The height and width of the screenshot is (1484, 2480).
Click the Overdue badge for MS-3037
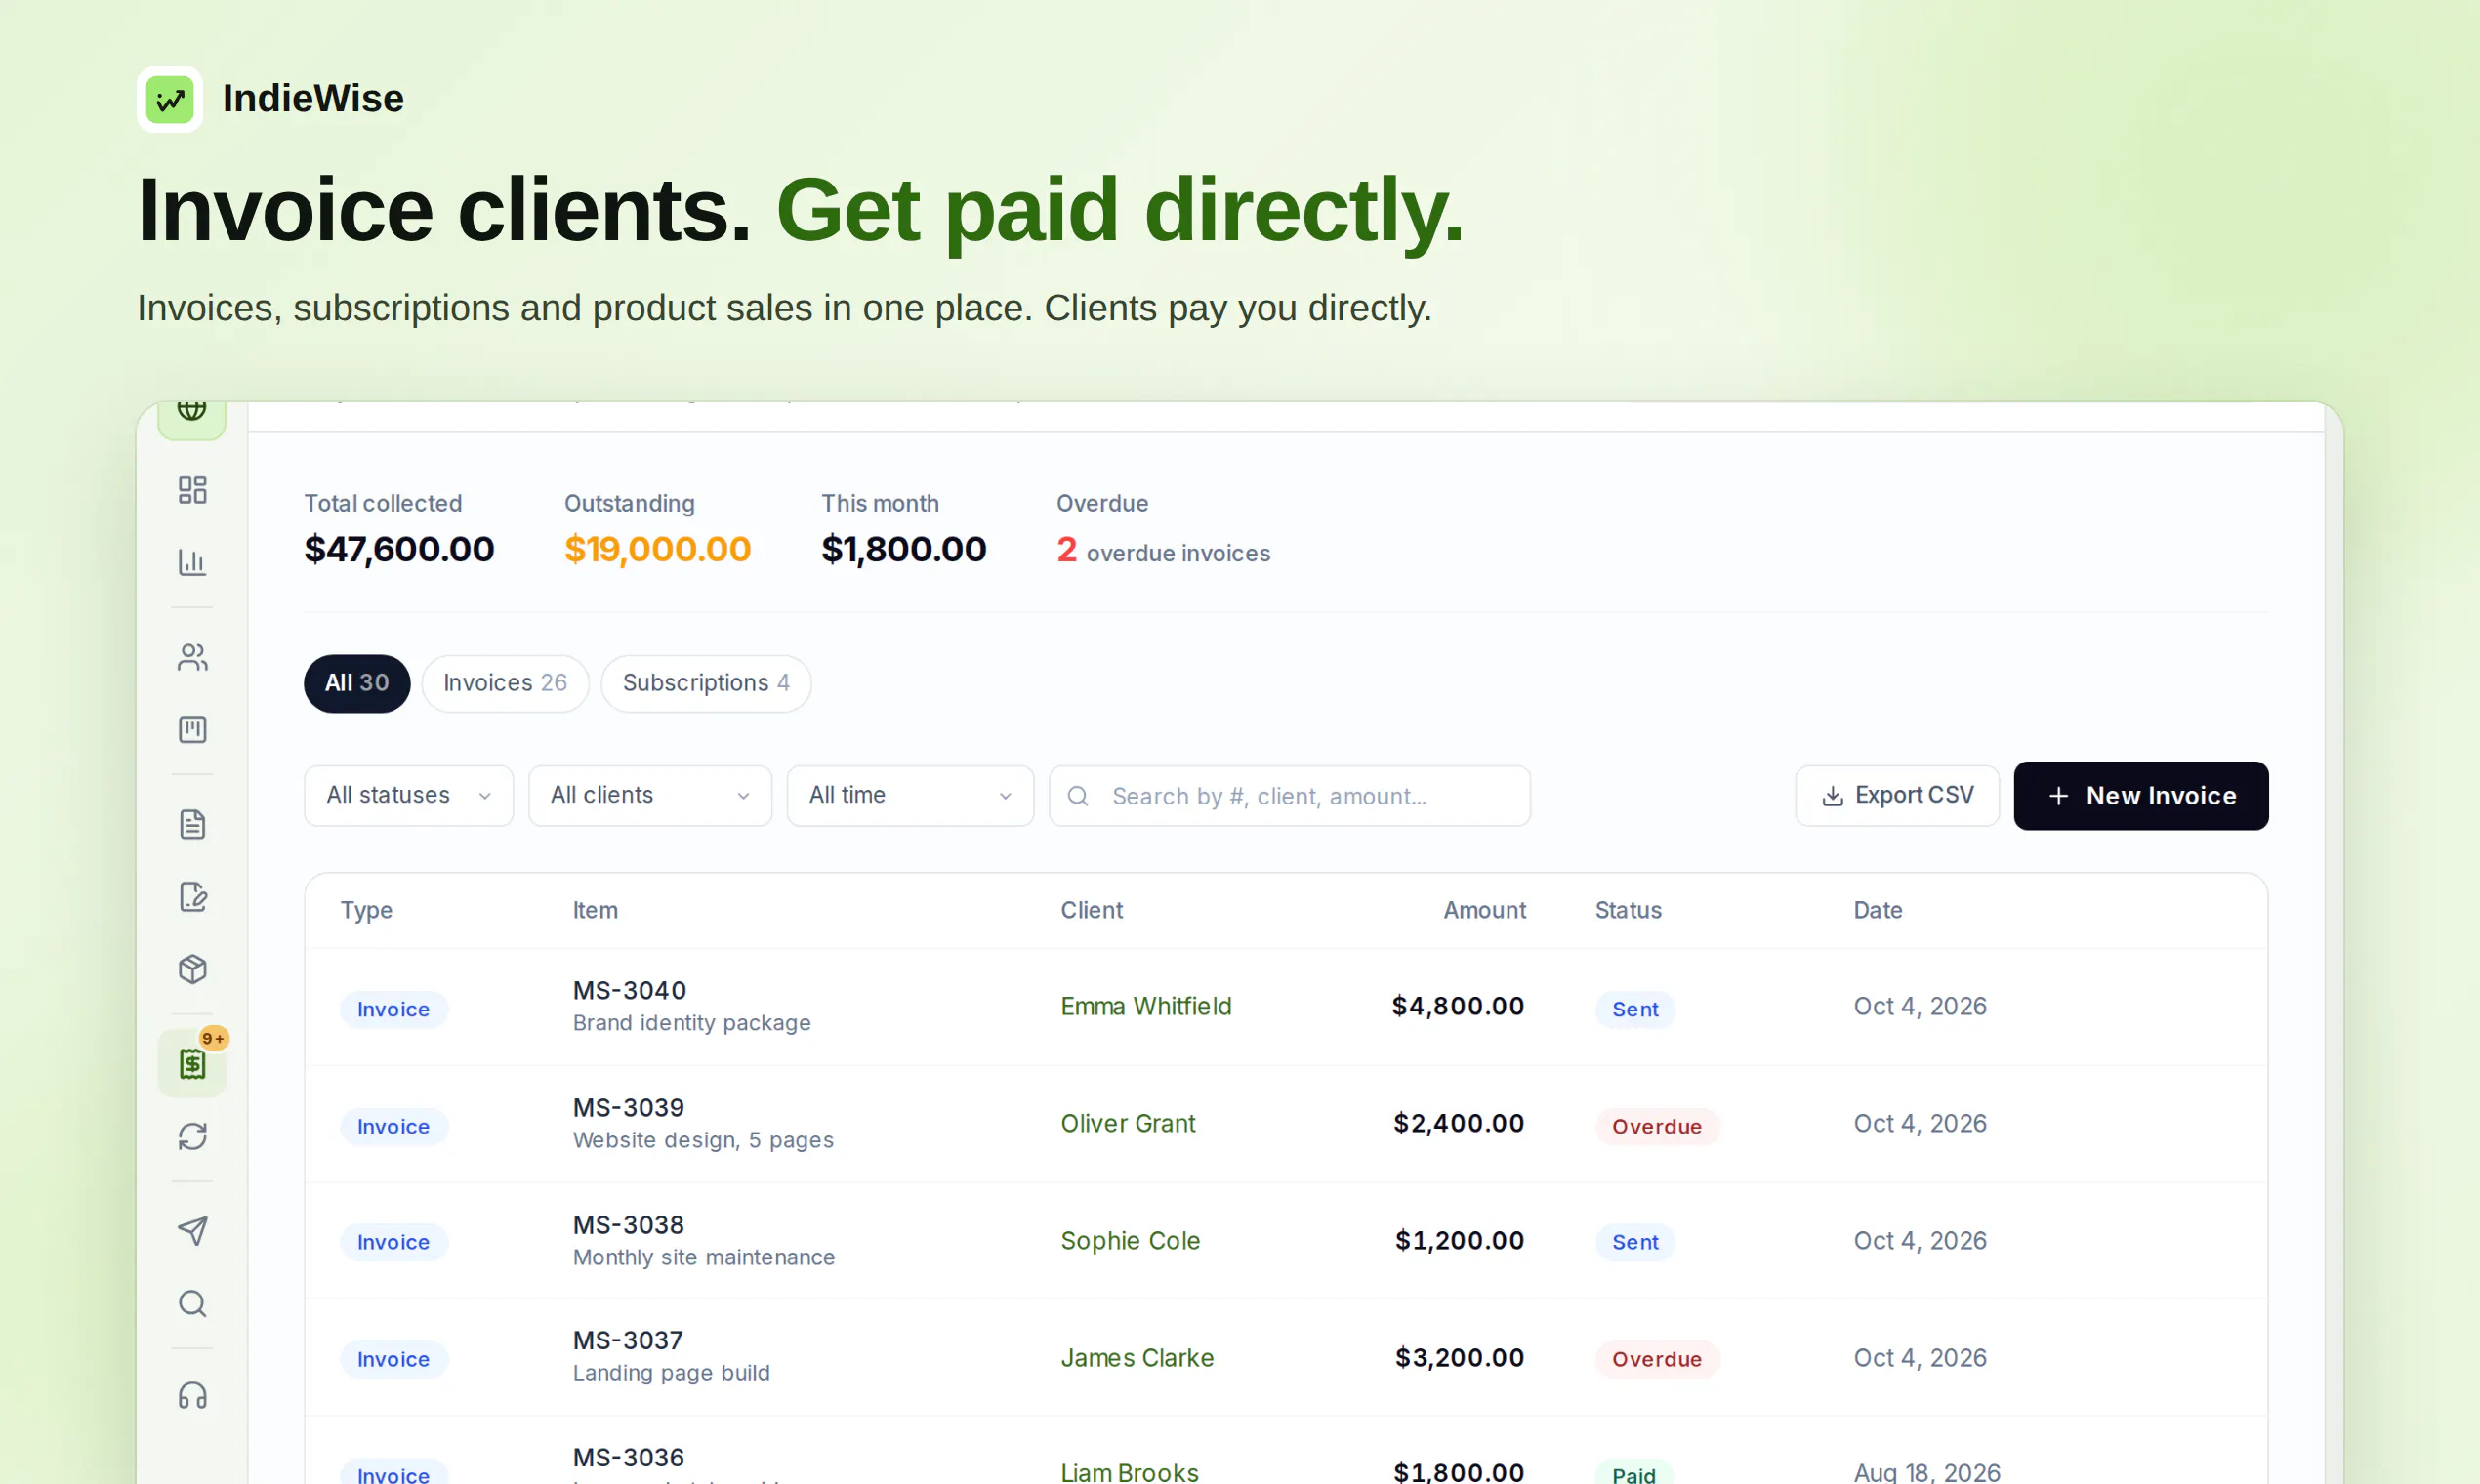click(x=1657, y=1359)
